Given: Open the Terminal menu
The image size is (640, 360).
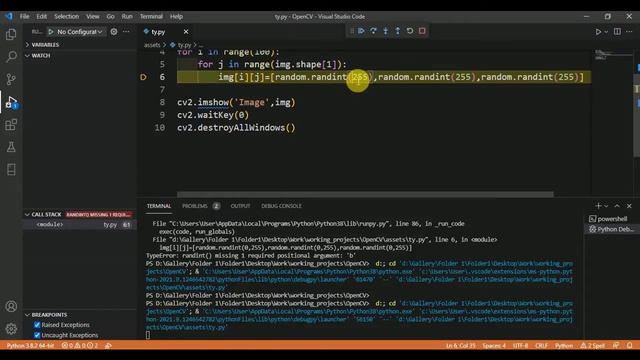Looking at the screenshot, I should point(151,16).
